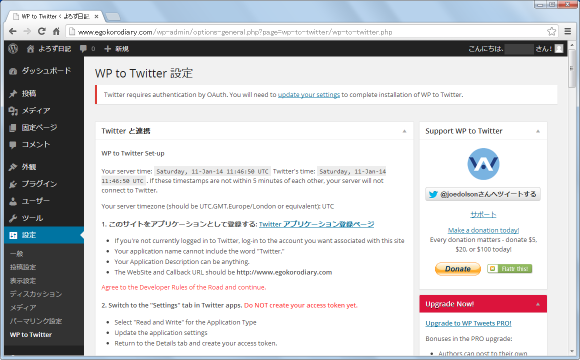Bookmark this page with the star icon
Viewport: 580px width, 360px height.
pos(552,31)
